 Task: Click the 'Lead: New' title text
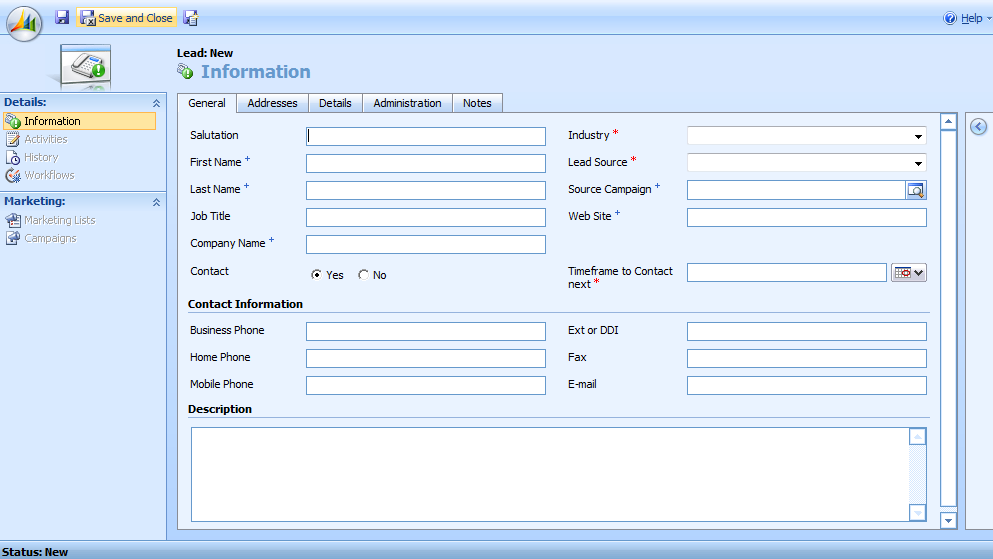pyautogui.click(x=205, y=53)
